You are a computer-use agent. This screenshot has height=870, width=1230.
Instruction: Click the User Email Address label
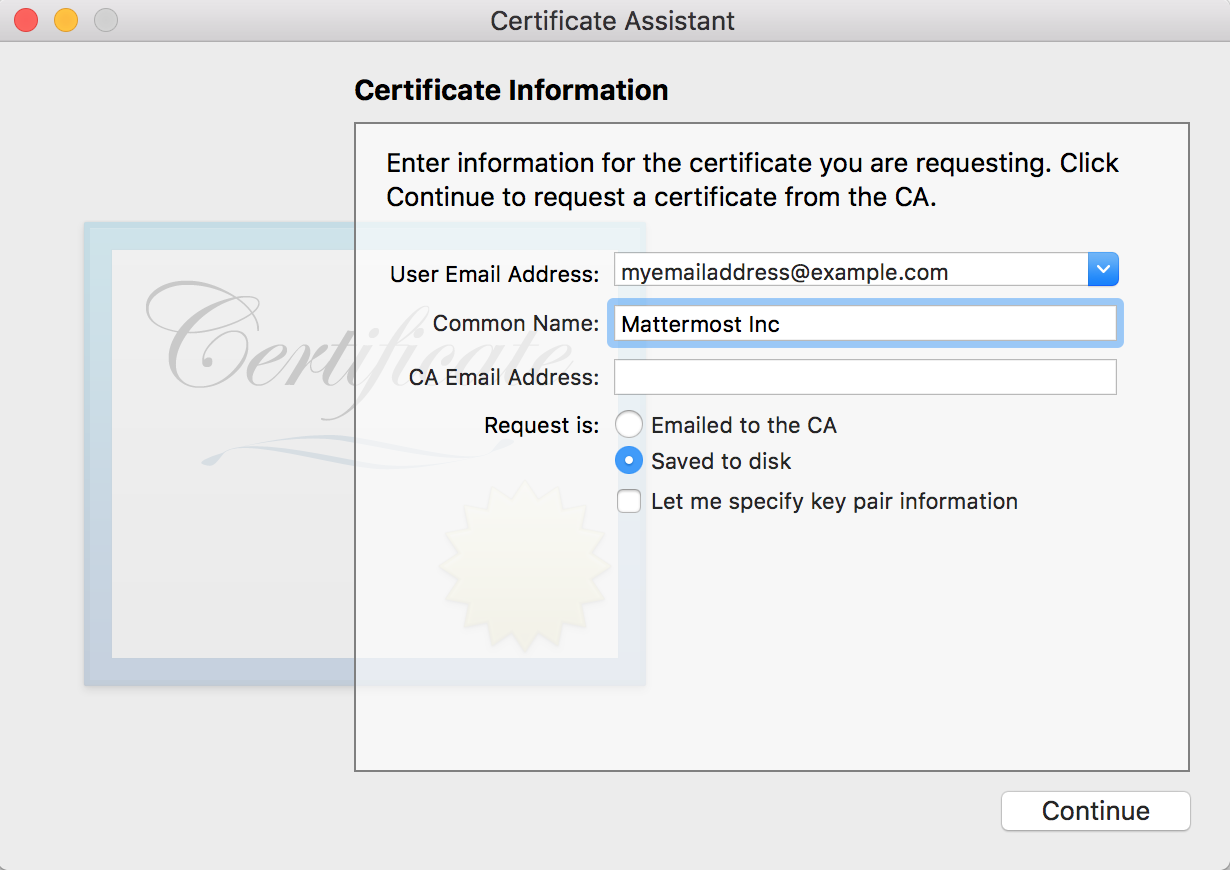tap(494, 273)
